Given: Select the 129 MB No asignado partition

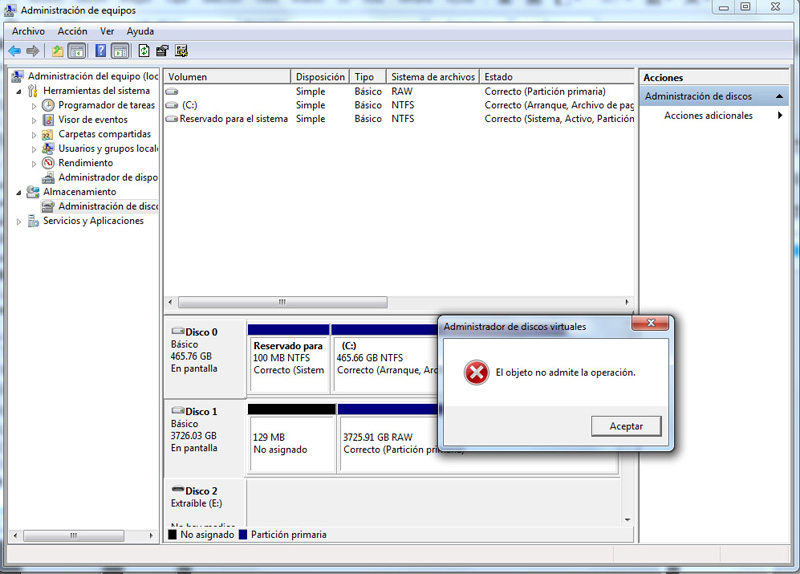Looking at the screenshot, I should coord(291,443).
